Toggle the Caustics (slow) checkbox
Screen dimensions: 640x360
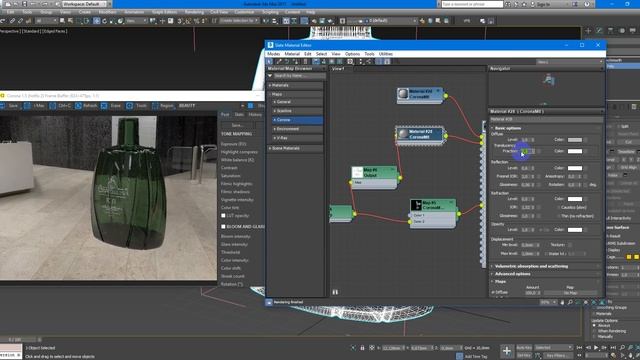[558, 207]
